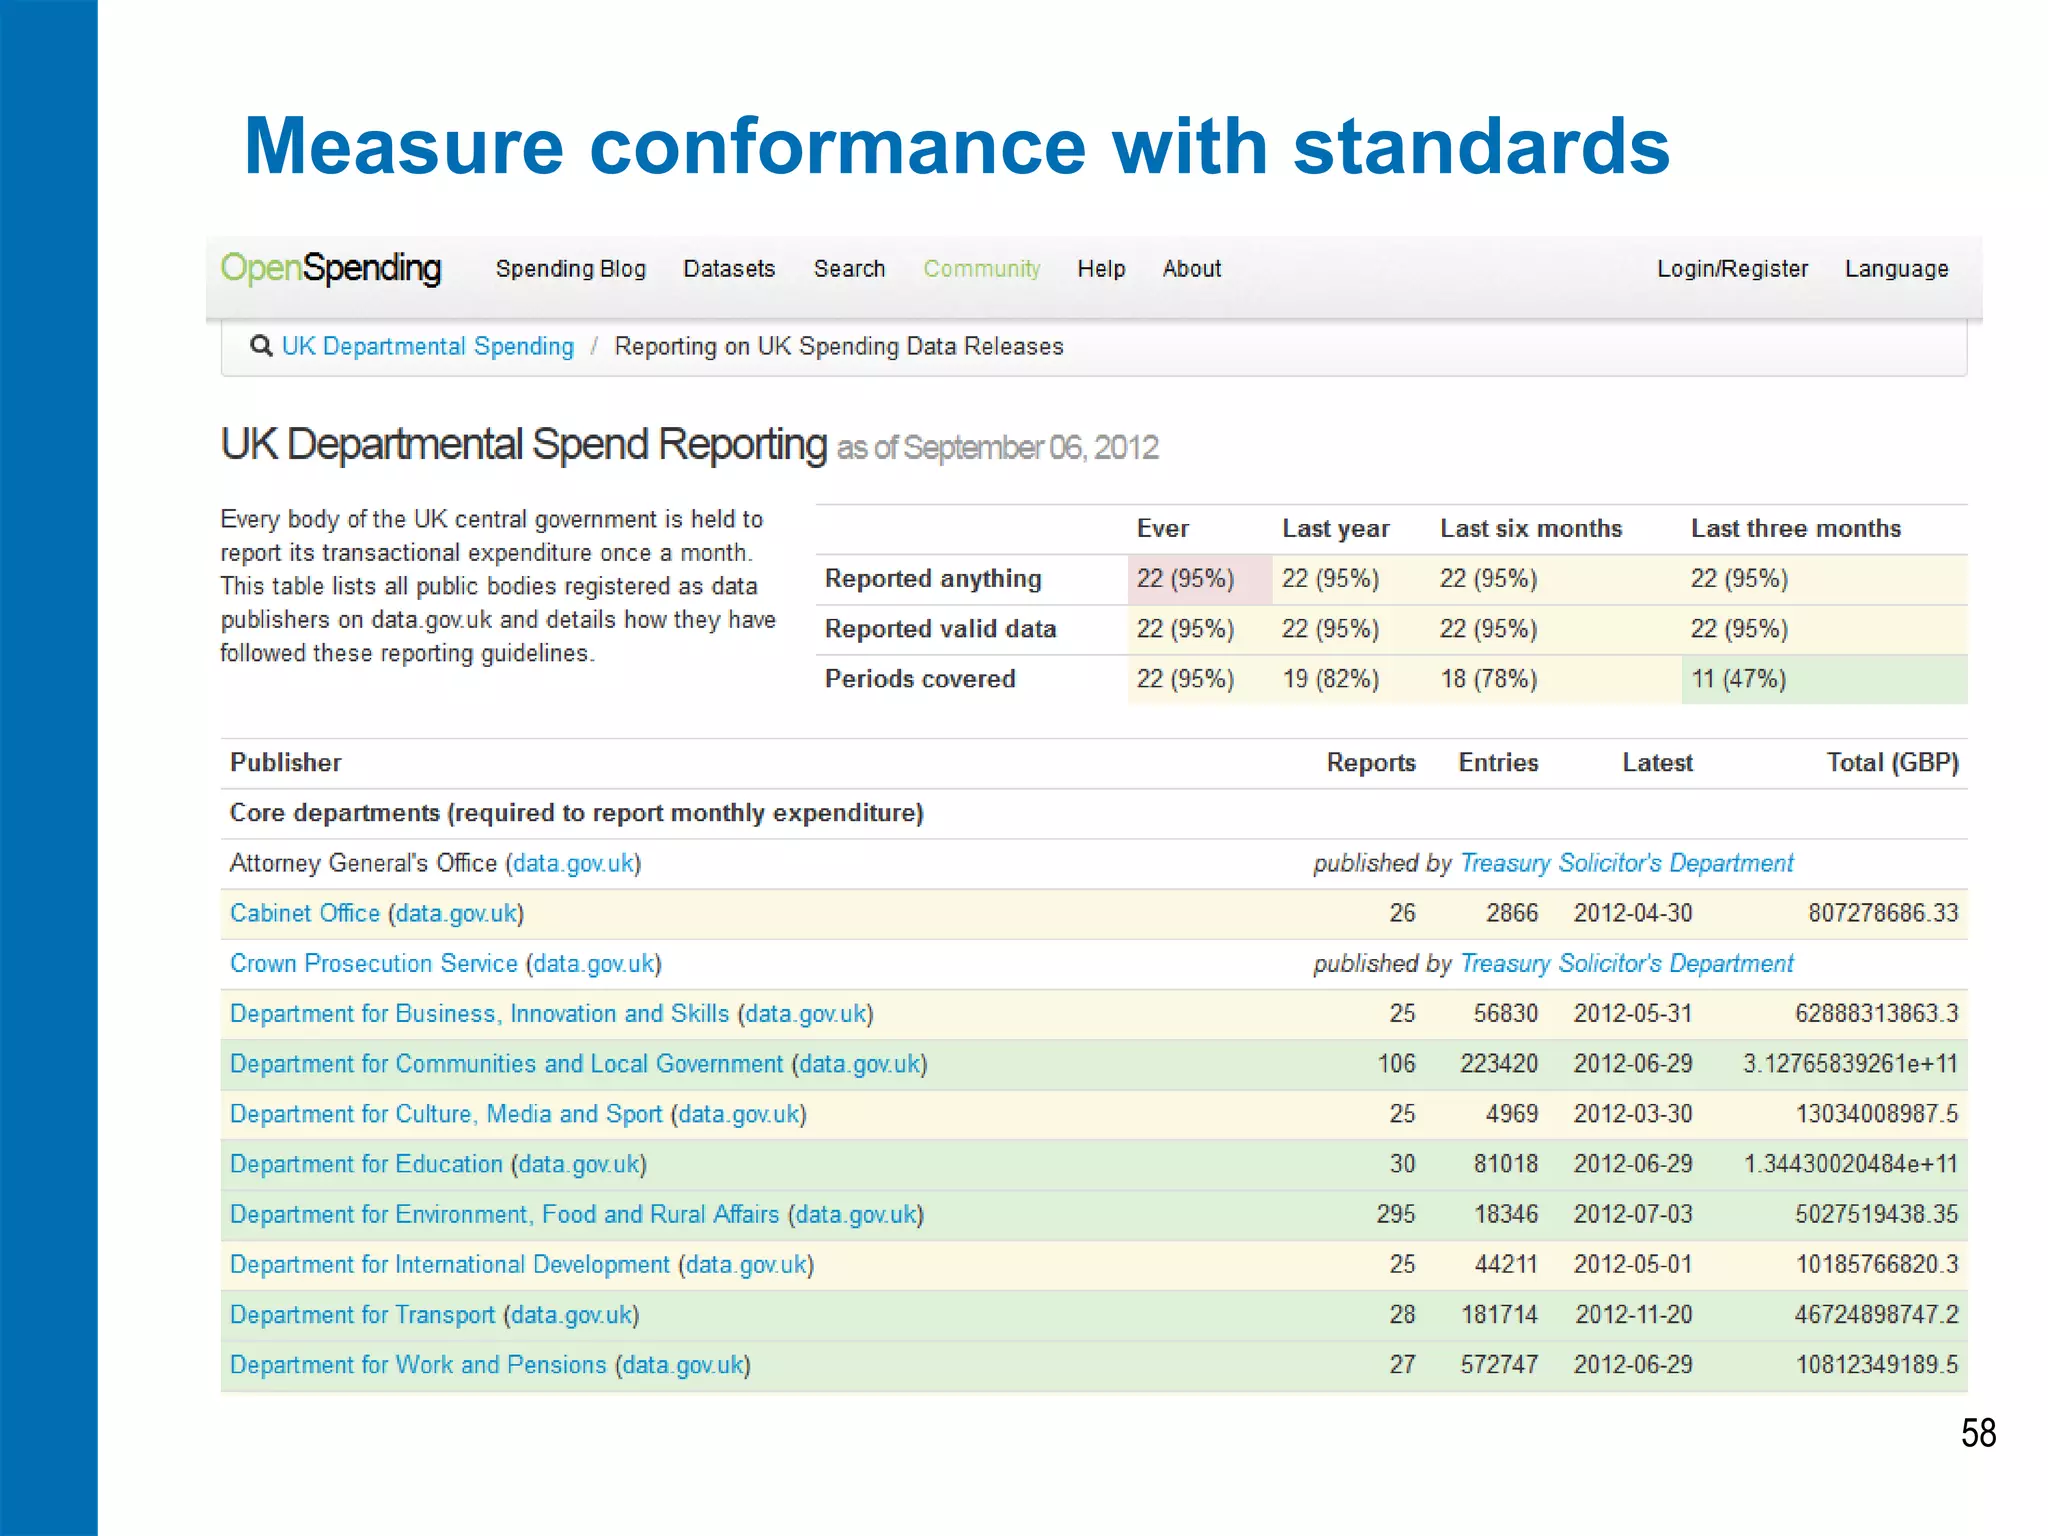The width and height of the screenshot is (2048, 1536).
Task: Click 'Core departments' section heading row
Action: click(x=1094, y=813)
